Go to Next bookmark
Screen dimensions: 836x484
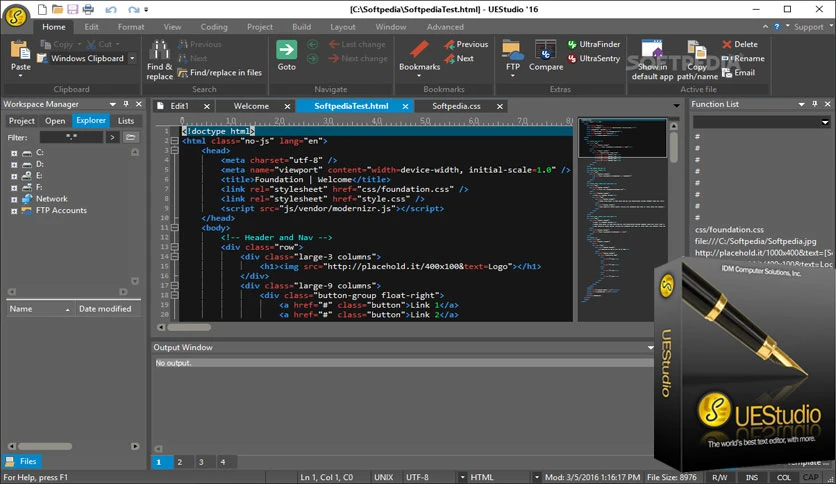(x=459, y=59)
